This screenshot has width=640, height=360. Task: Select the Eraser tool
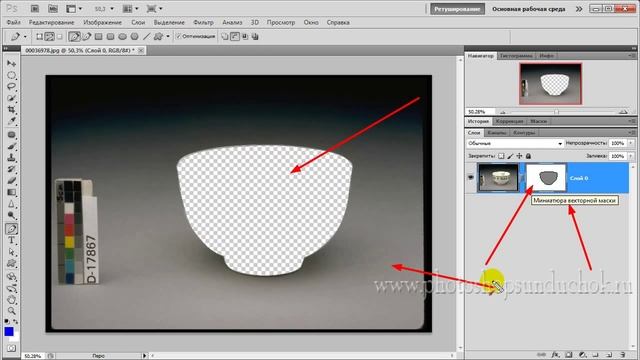[x=11, y=180]
